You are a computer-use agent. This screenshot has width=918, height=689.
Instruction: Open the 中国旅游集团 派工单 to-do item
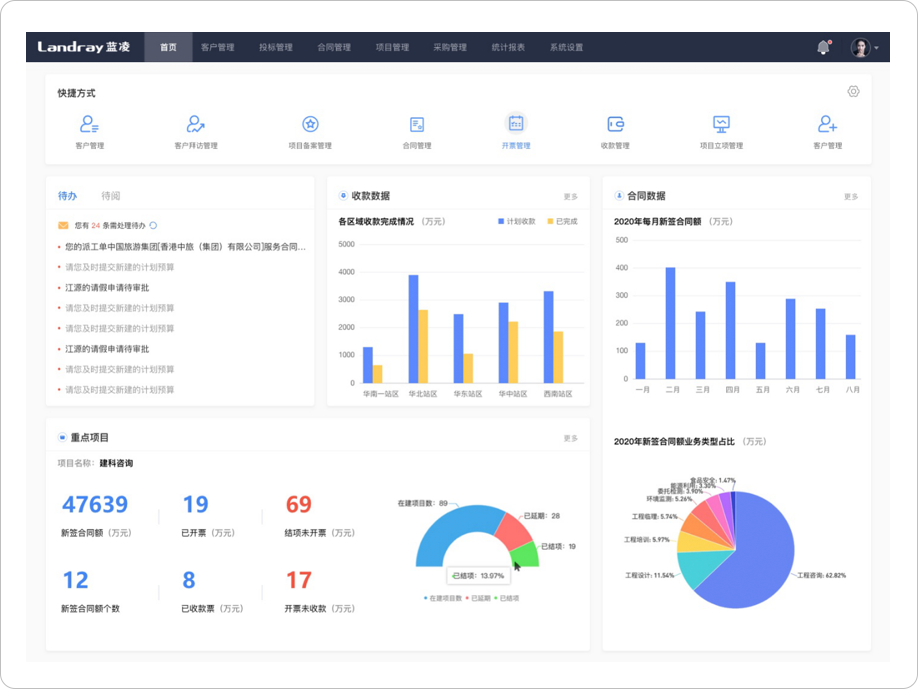pos(185,246)
